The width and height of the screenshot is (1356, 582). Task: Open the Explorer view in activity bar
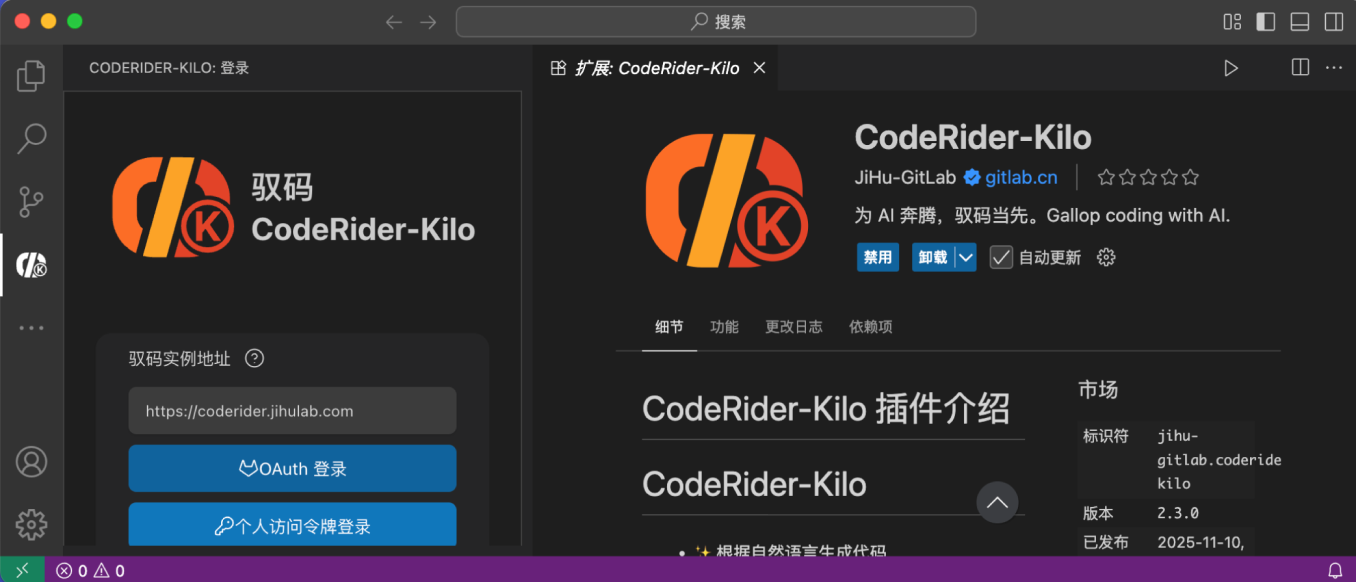tap(31, 76)
